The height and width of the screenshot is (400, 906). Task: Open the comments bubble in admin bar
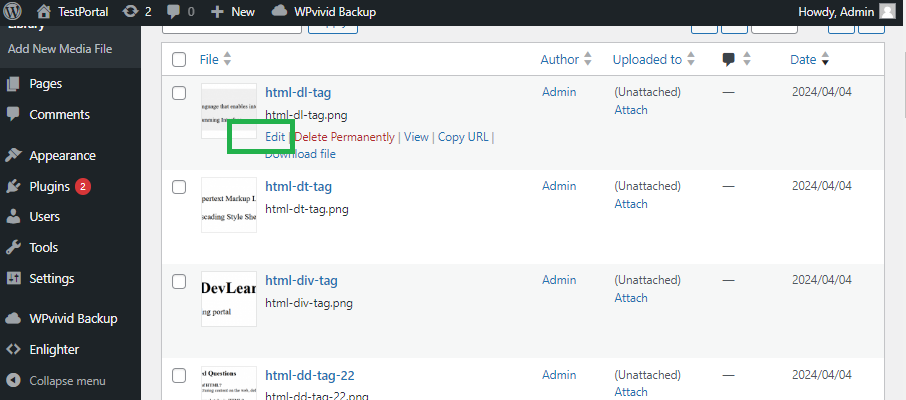[175, 12]
